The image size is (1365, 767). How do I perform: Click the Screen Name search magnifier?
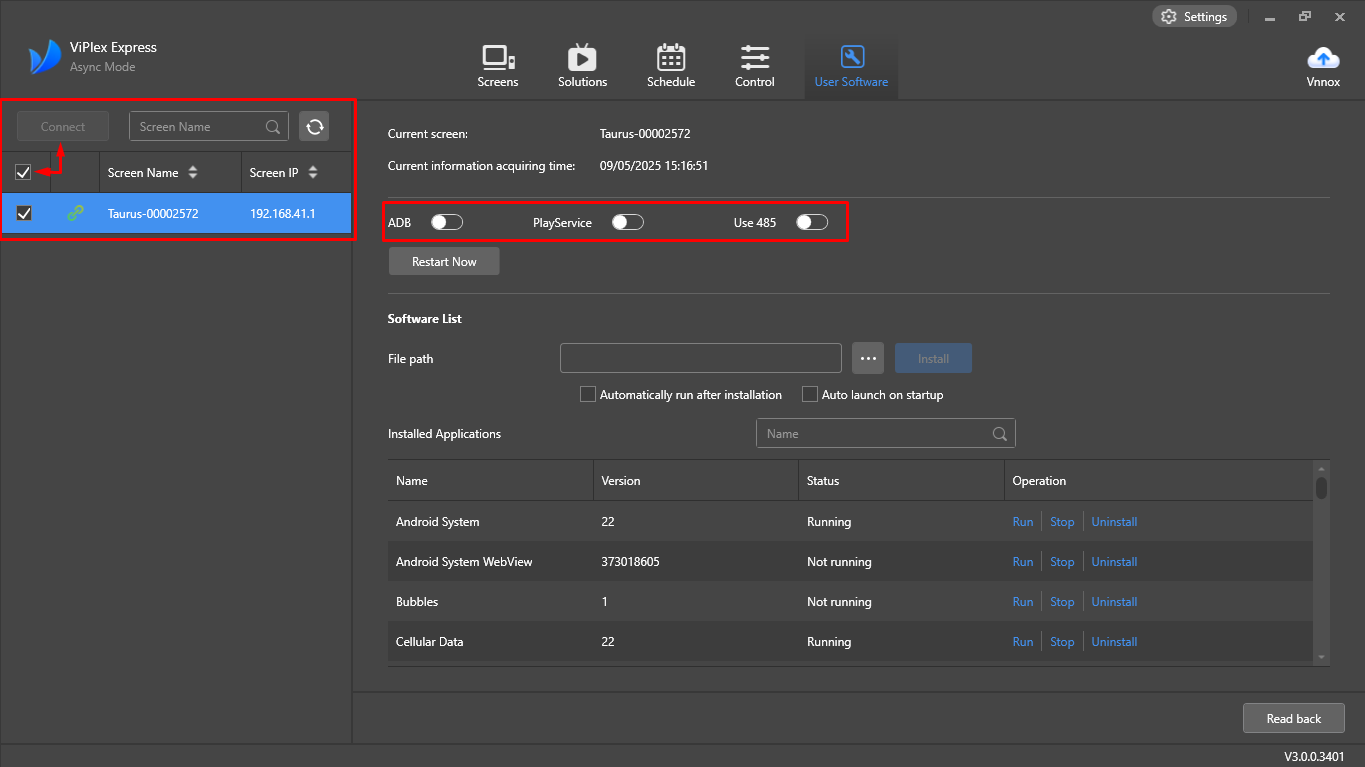273,127
